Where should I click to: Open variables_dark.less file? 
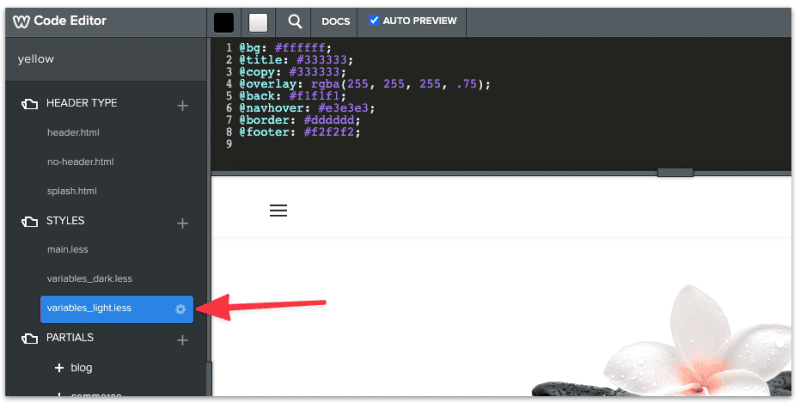[x=89, y=279]
